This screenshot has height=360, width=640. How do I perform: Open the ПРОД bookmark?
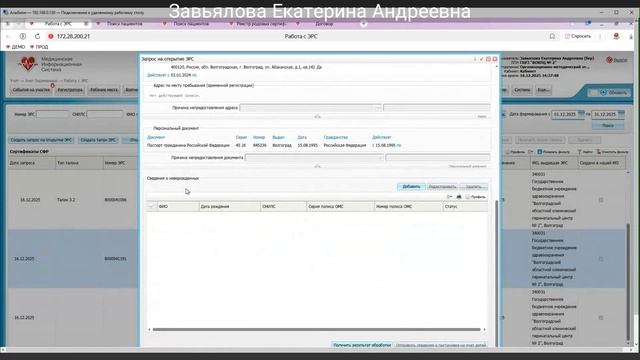point(39,47)
